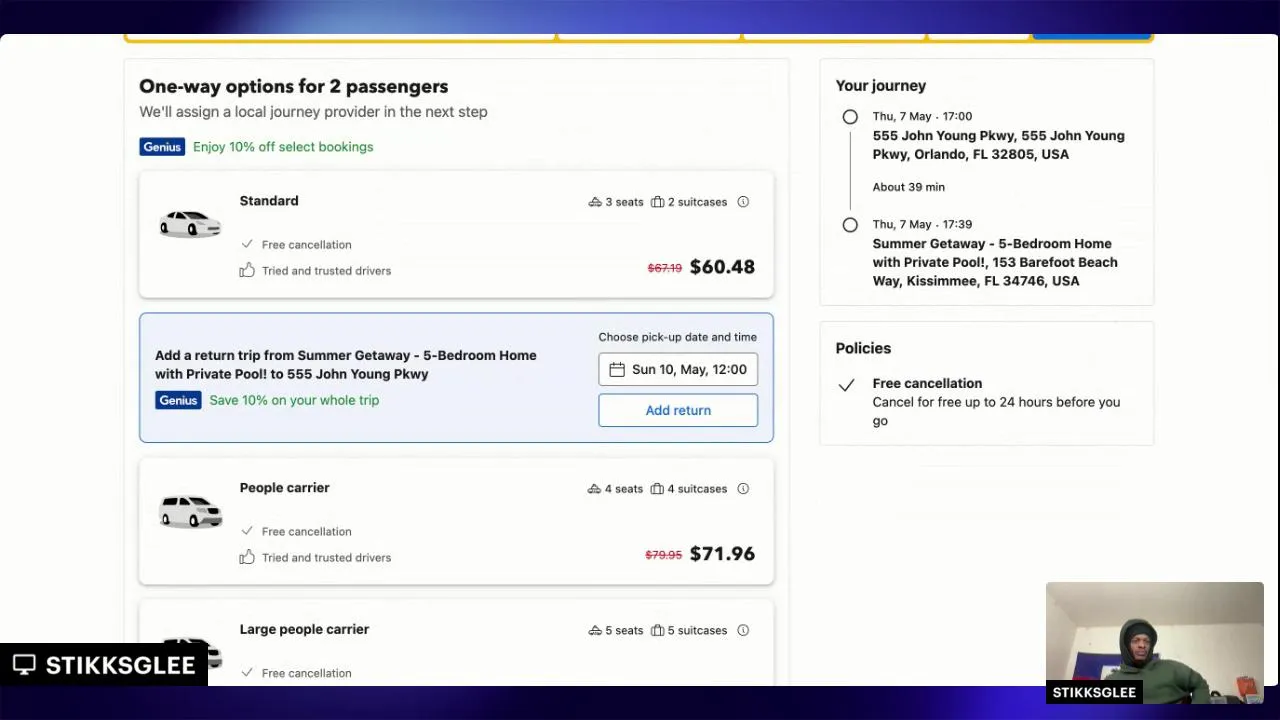Image resolution: width=1280 pixels, height=720 pixels.
Task: Click the Genius badge in return trip box
Action: [x=178, y=400]
